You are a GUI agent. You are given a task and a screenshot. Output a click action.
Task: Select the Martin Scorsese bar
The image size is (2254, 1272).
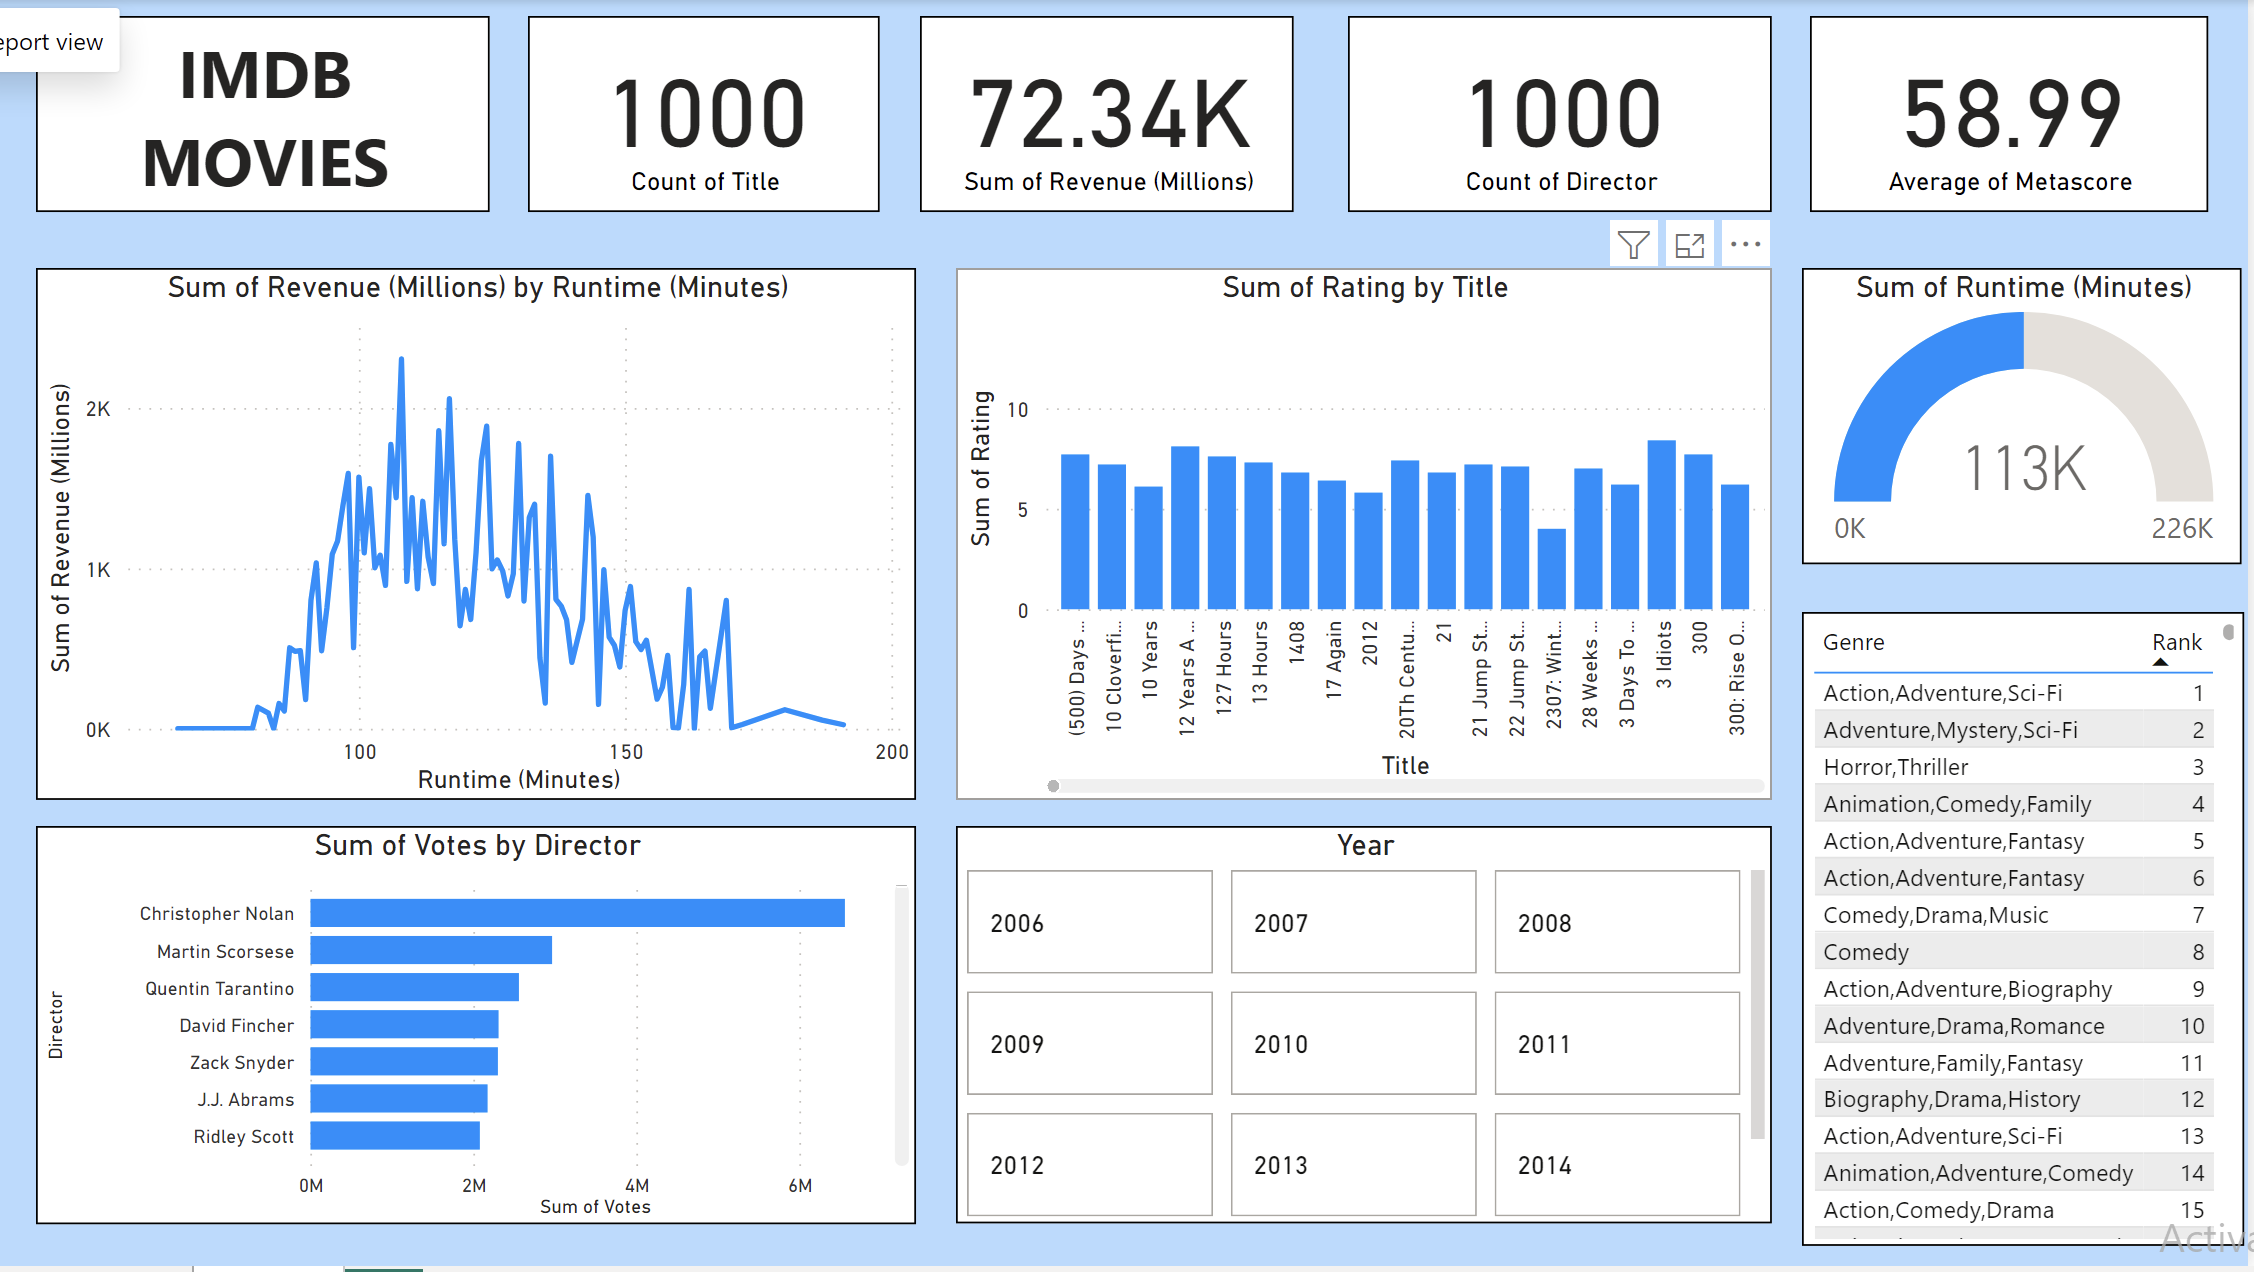click(431, 950)
